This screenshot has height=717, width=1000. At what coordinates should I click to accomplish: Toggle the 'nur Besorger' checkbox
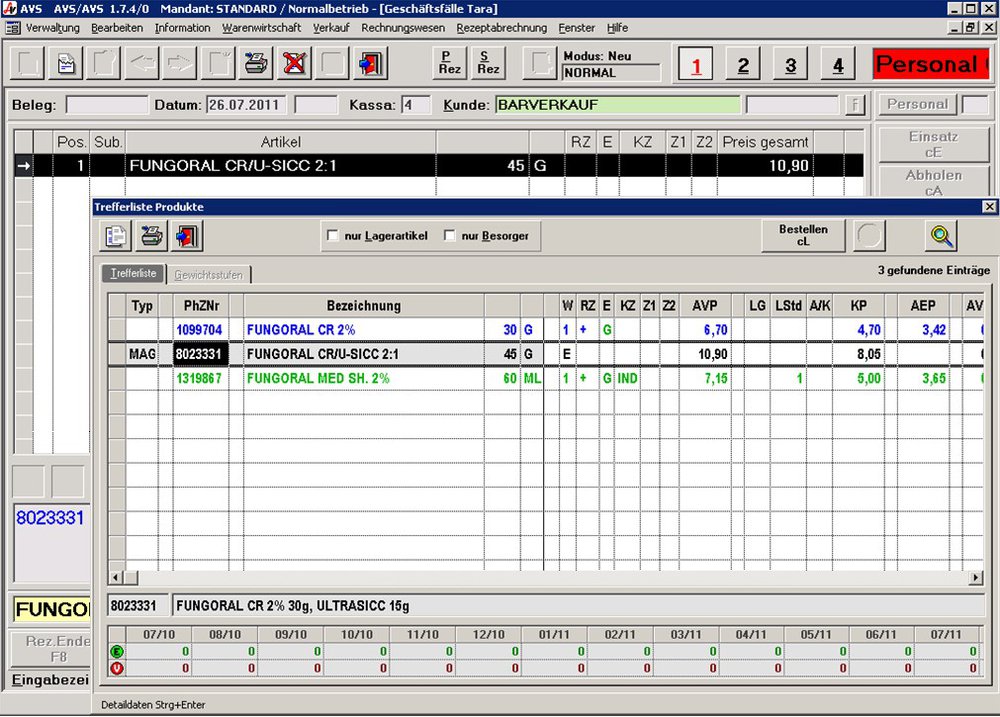pyautogui.click(x=450, y=236)
